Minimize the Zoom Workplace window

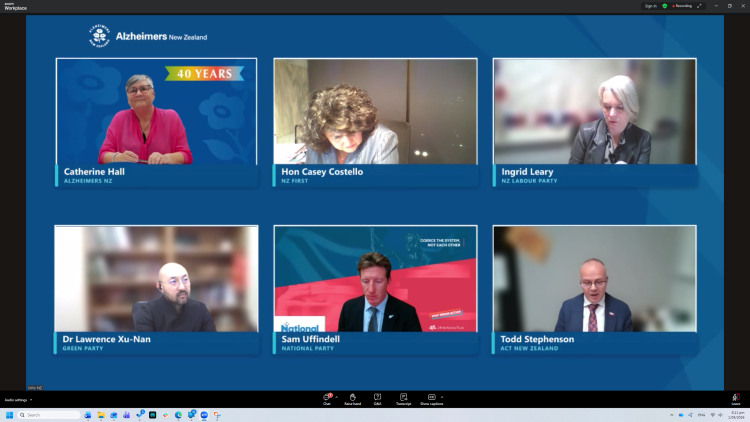(x=716, y=6)
